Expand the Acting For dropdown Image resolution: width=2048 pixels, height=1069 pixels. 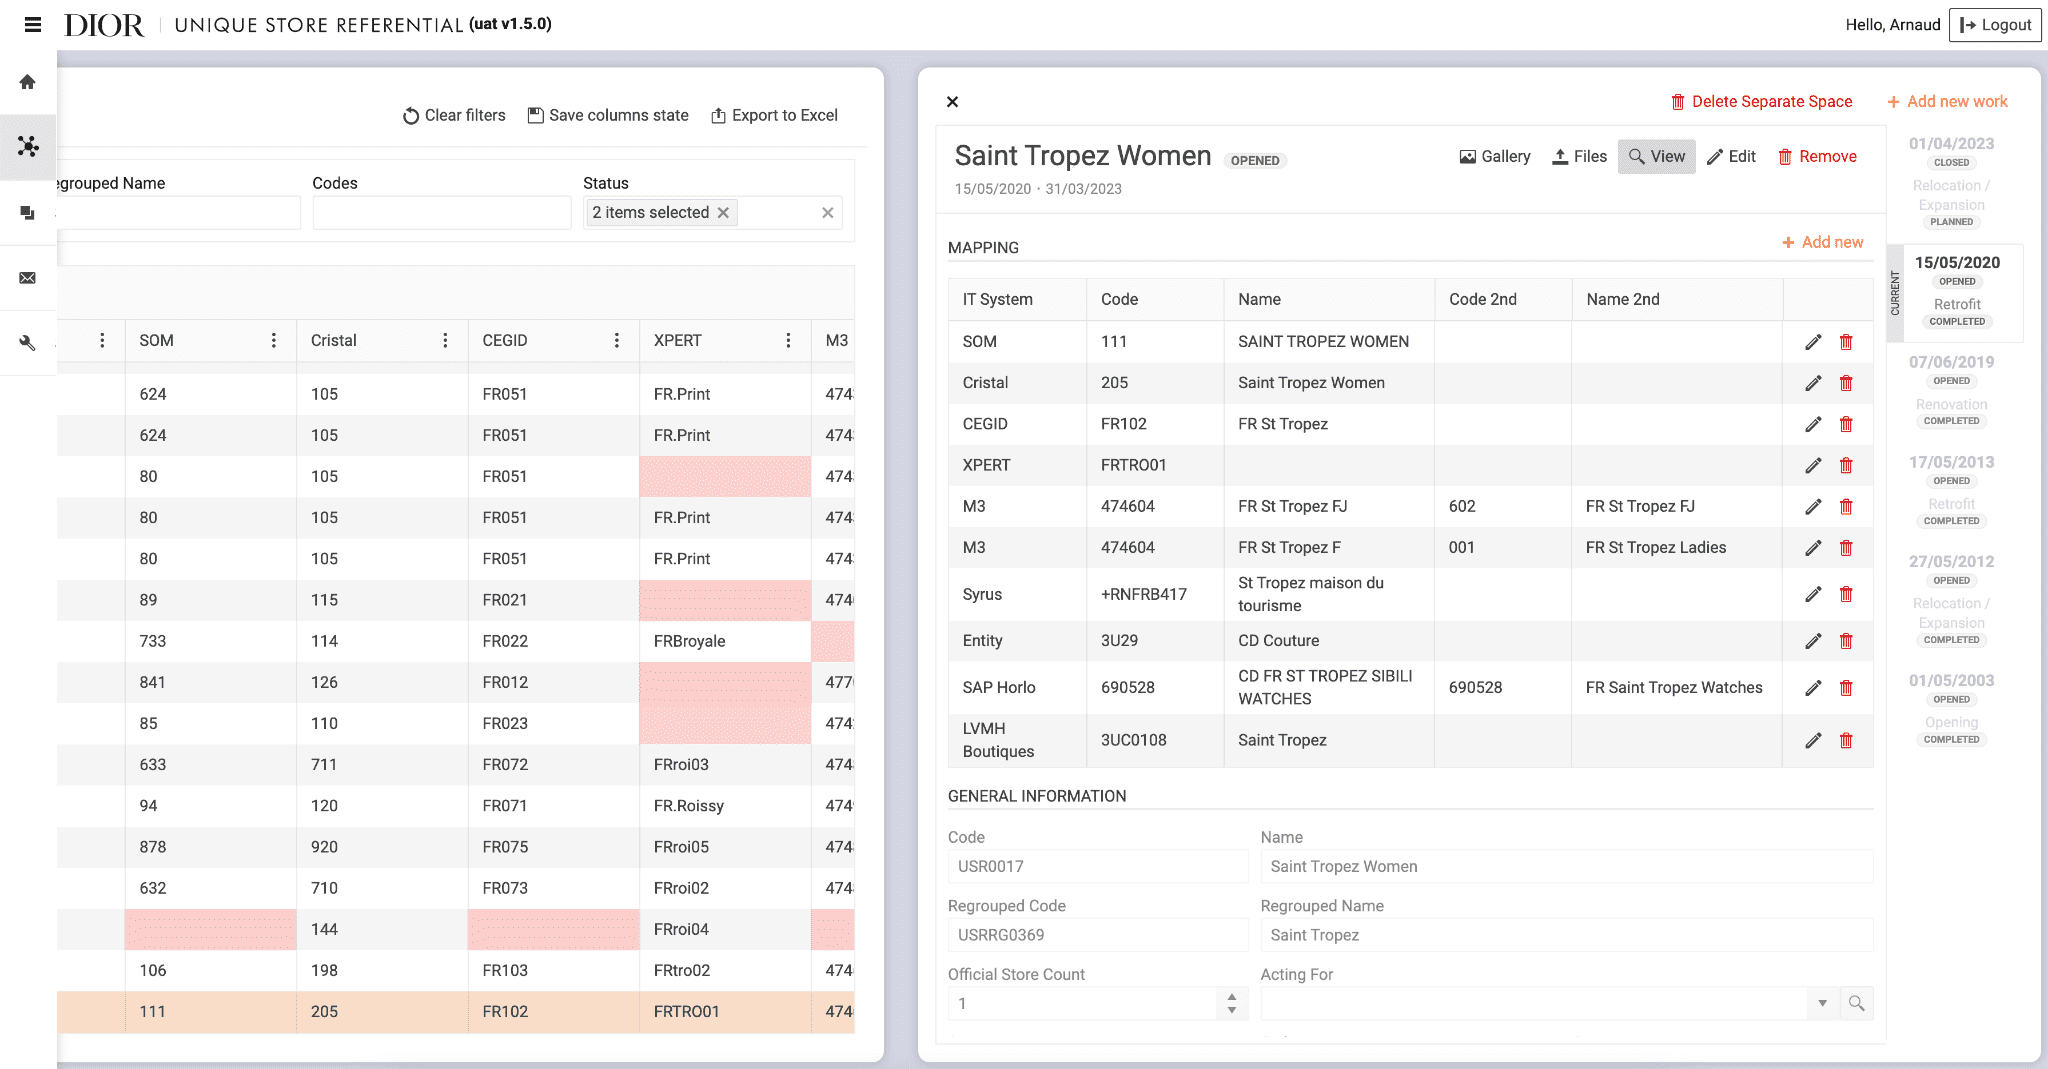[x=1822, y=1003]
